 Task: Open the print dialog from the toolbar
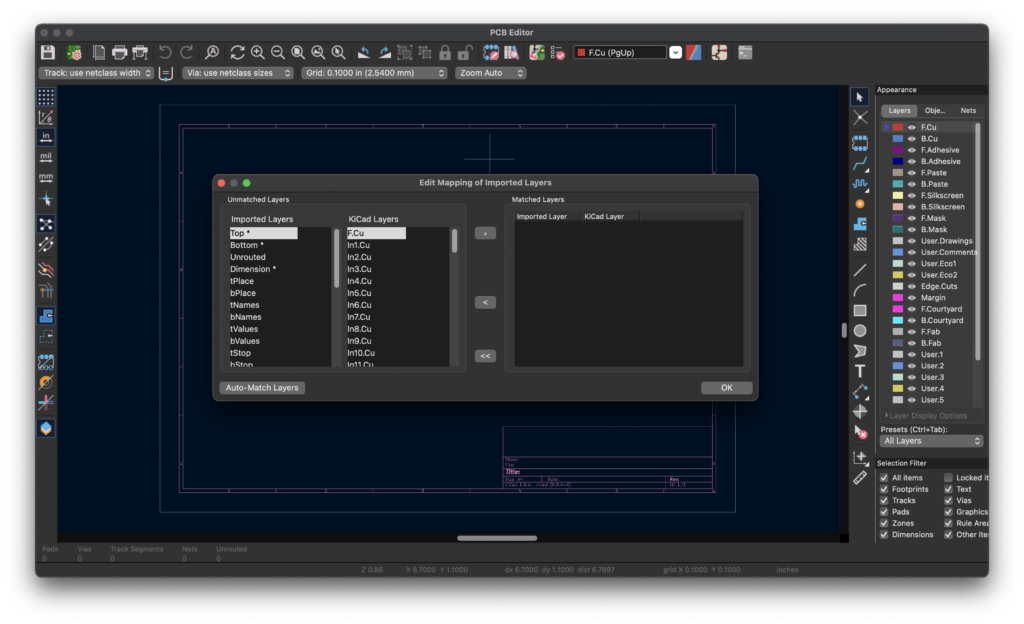point(119,52)
